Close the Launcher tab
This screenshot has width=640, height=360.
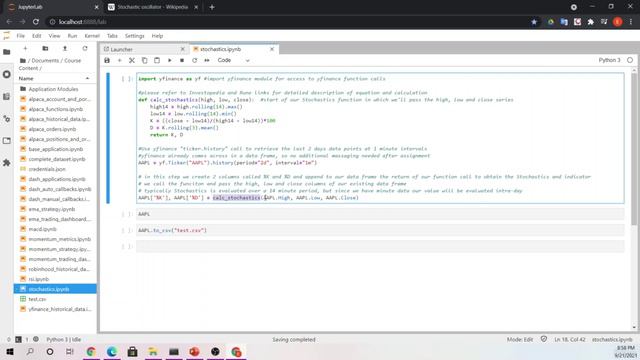pos(182,49)
